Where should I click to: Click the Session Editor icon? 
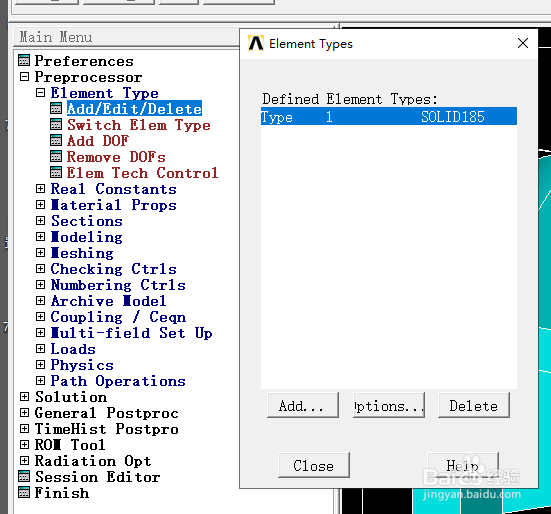[x=24, y=476]
